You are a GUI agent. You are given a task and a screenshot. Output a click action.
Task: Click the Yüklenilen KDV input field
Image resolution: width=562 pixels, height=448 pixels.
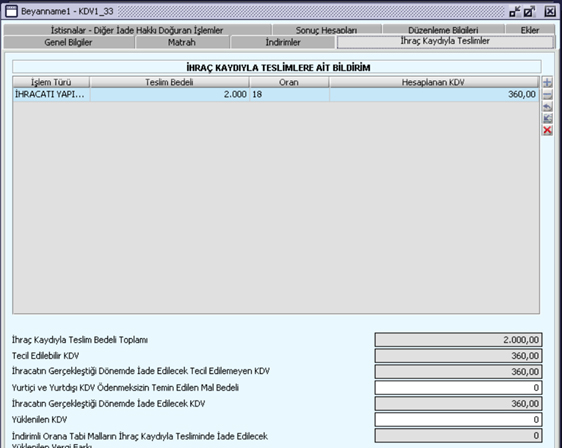458,420
